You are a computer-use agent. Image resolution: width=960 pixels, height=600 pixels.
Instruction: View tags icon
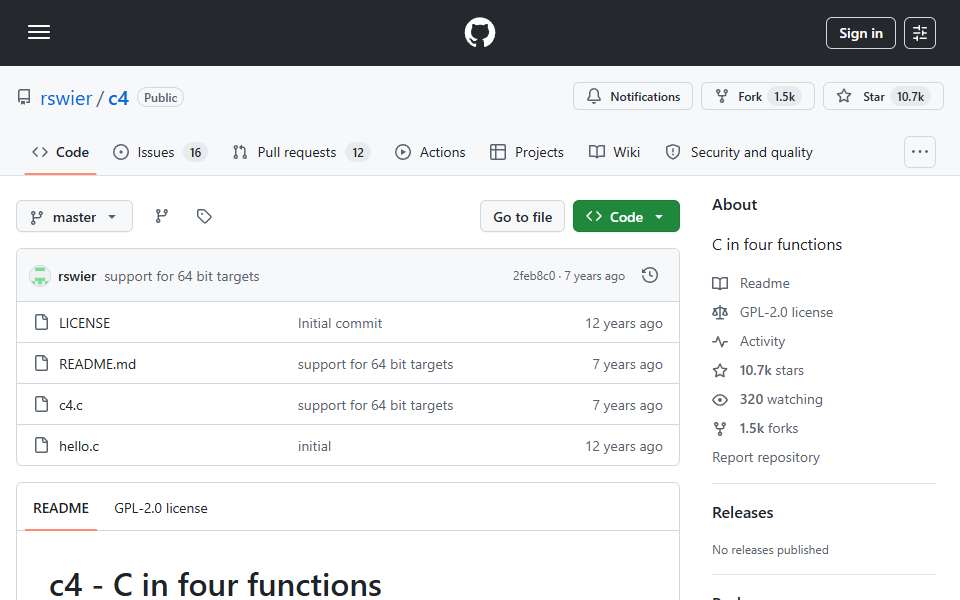pyautogui.click(x=204, y=216)
